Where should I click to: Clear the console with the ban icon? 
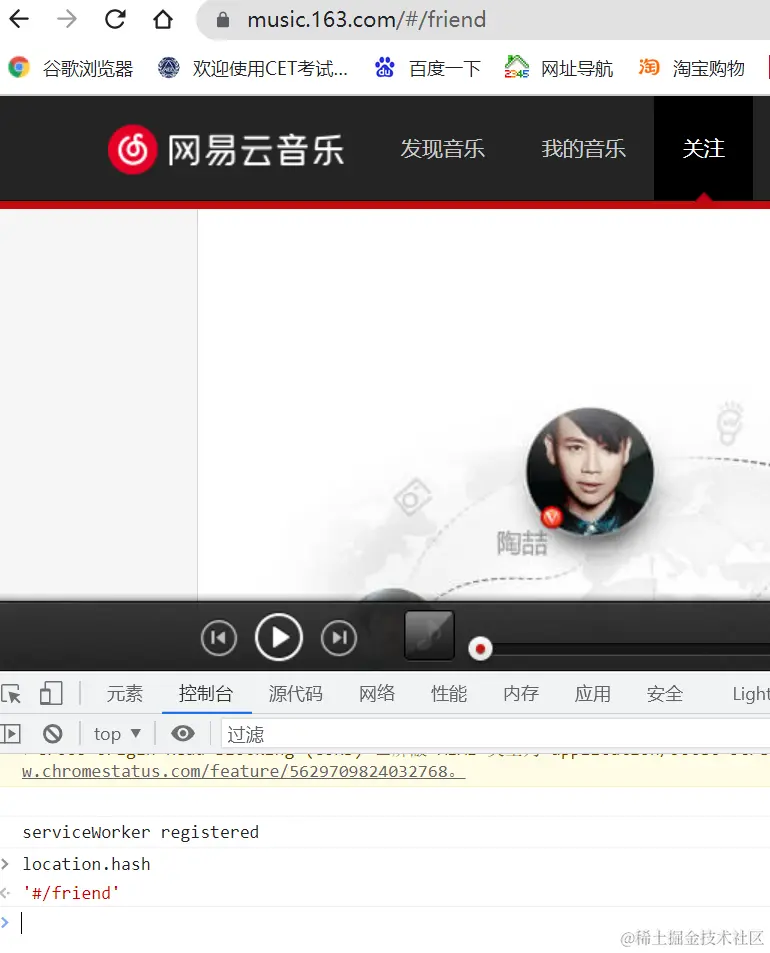point(53,734)
